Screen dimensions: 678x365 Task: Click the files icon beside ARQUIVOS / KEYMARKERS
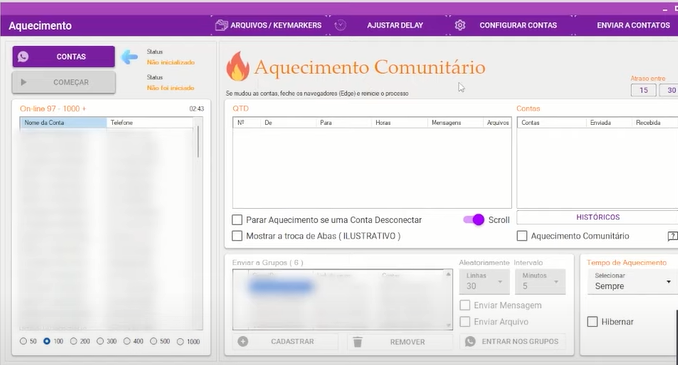click(221, 25)
